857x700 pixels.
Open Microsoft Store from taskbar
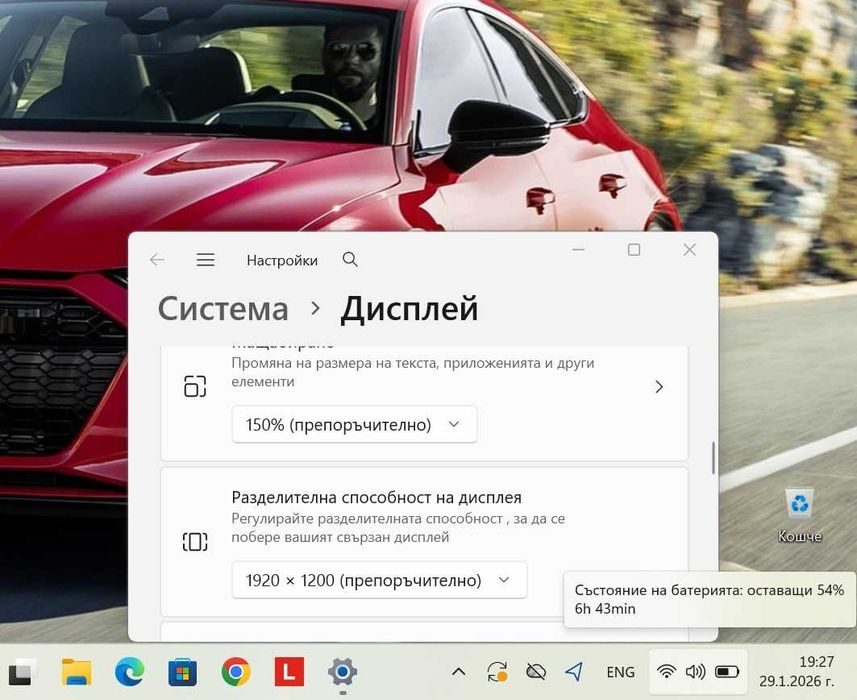183,672
